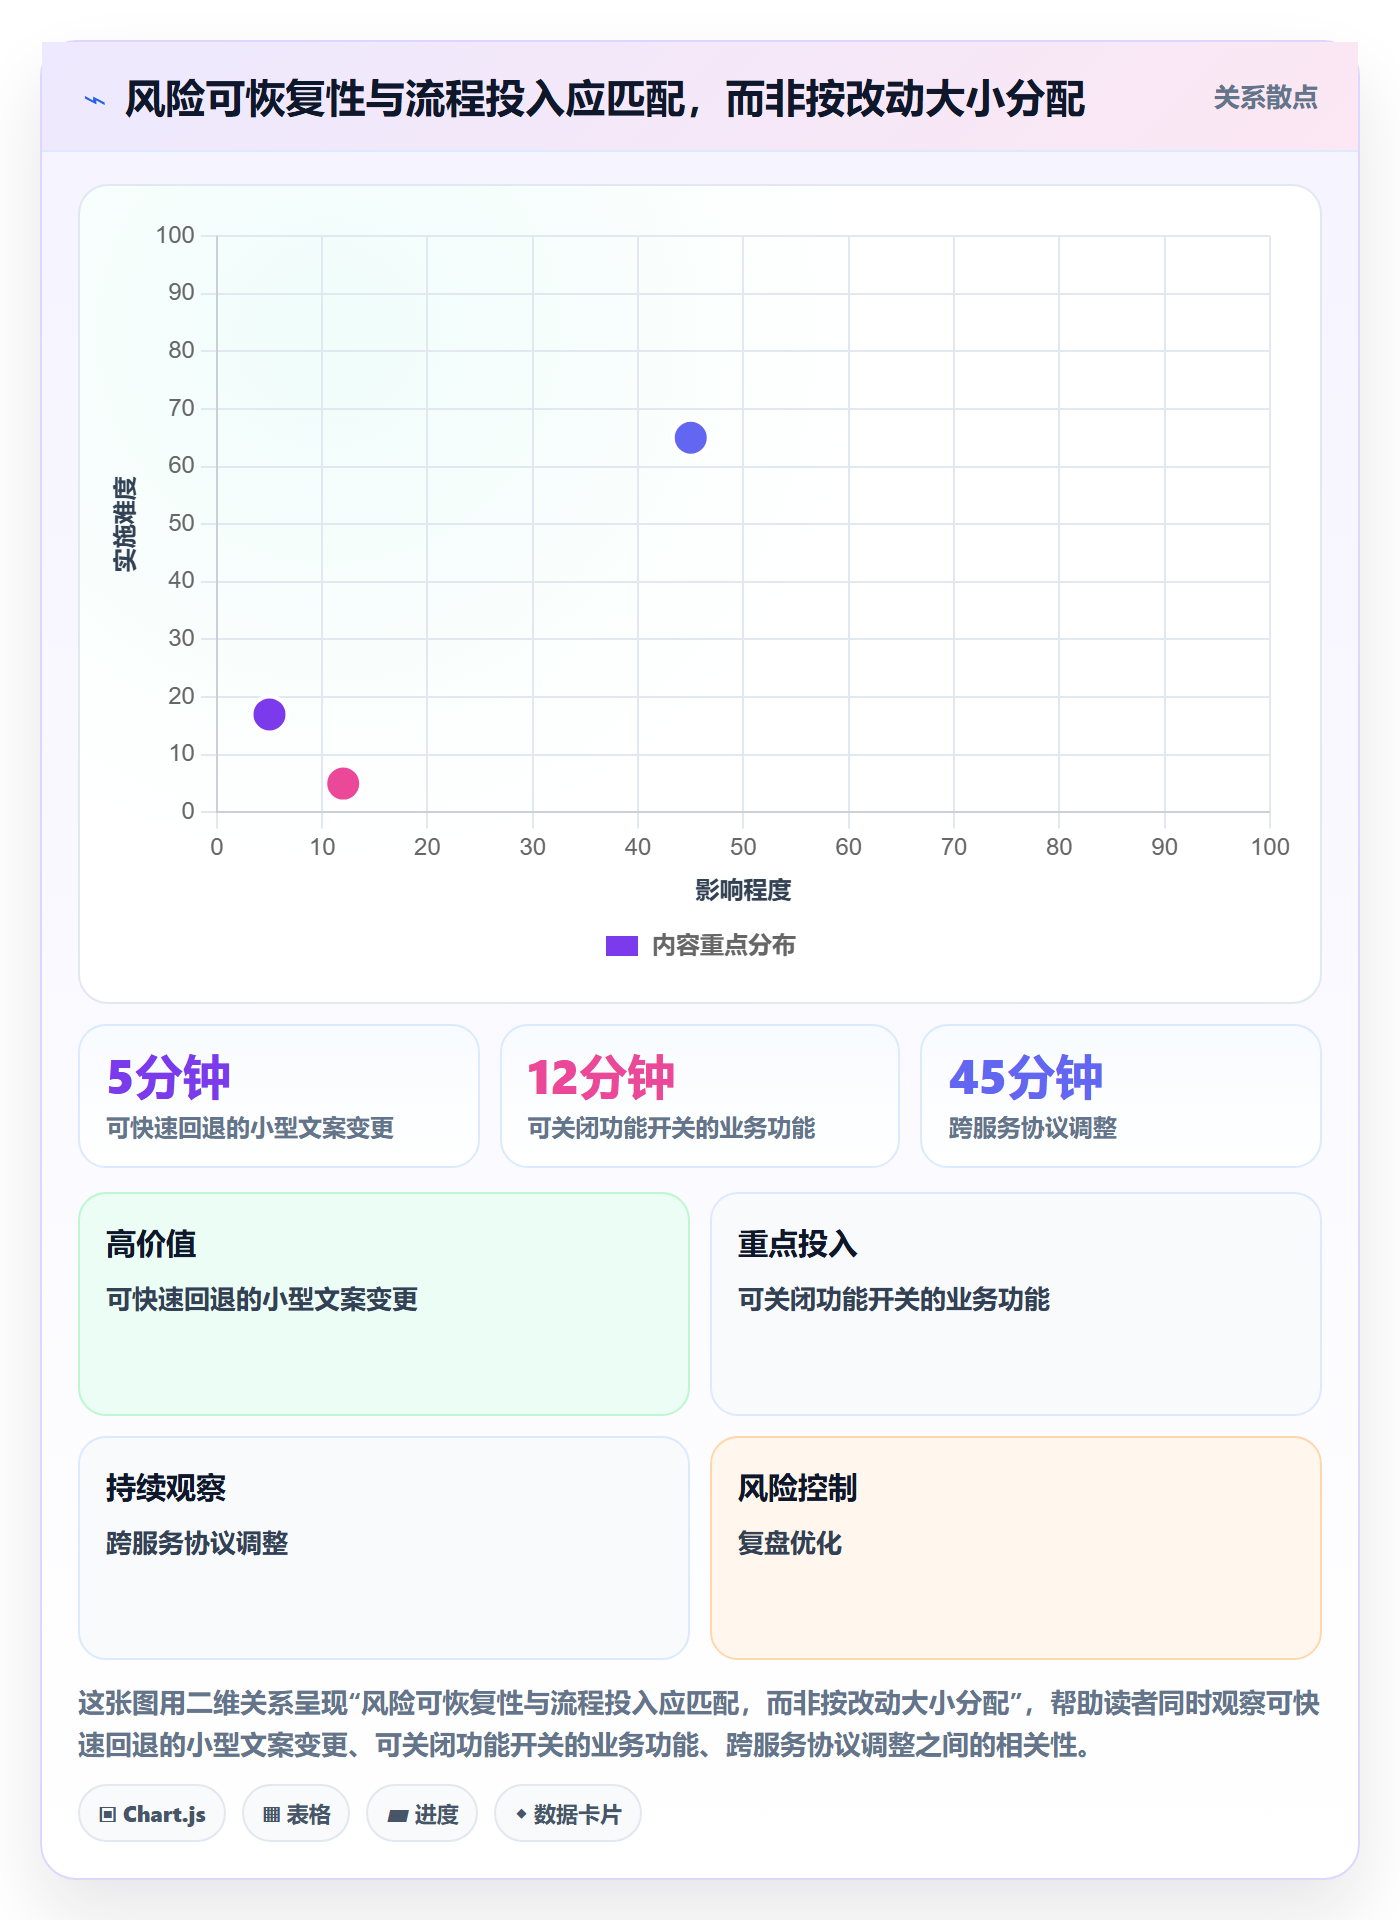Select the 高价值 quadrant card

tap(384, 1304)
